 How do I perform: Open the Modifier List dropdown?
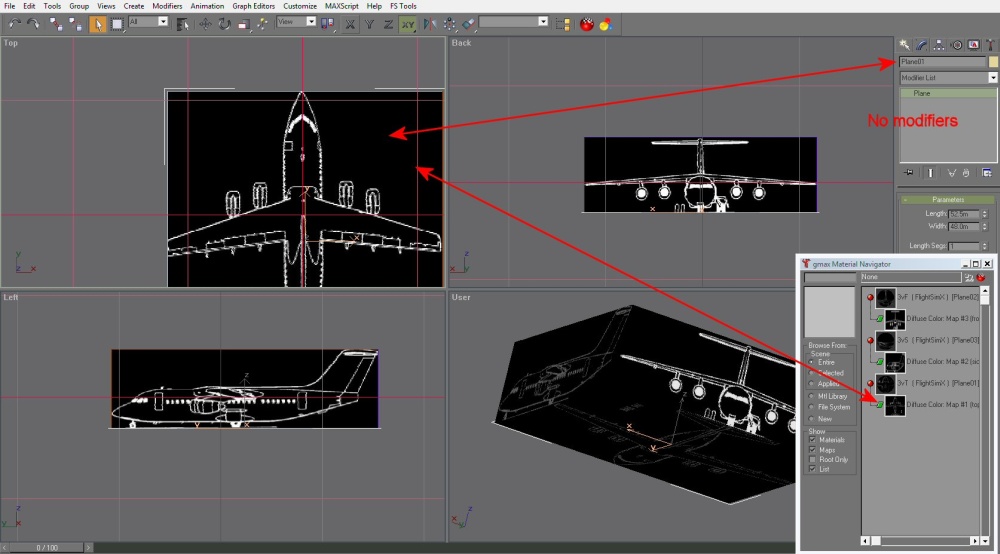(x=993, y=77)
